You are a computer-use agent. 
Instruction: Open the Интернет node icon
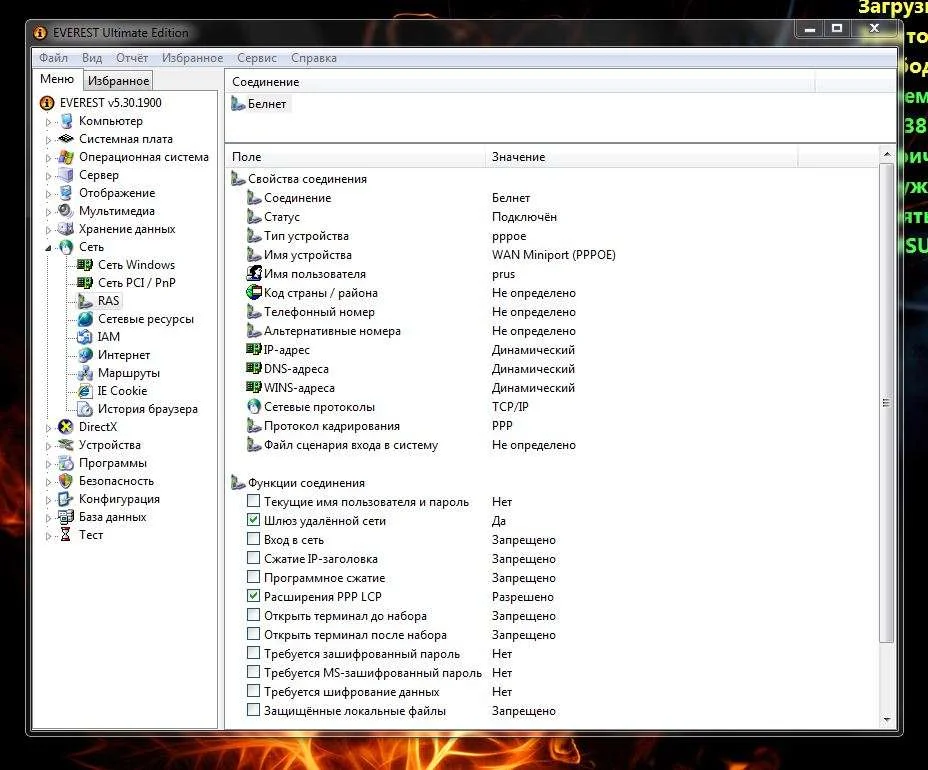pyautogui.click(x=85, y=355)
